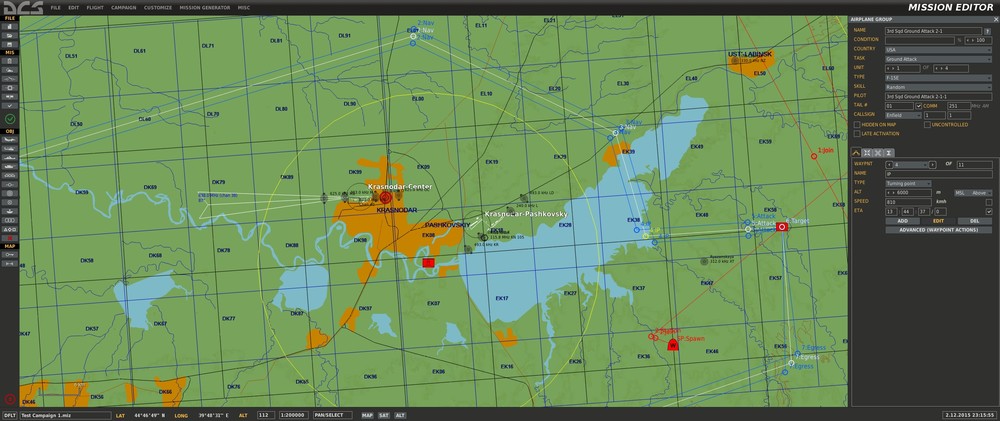Select the airplane group placement tool
1000x421 pixels.
(10, 140)
